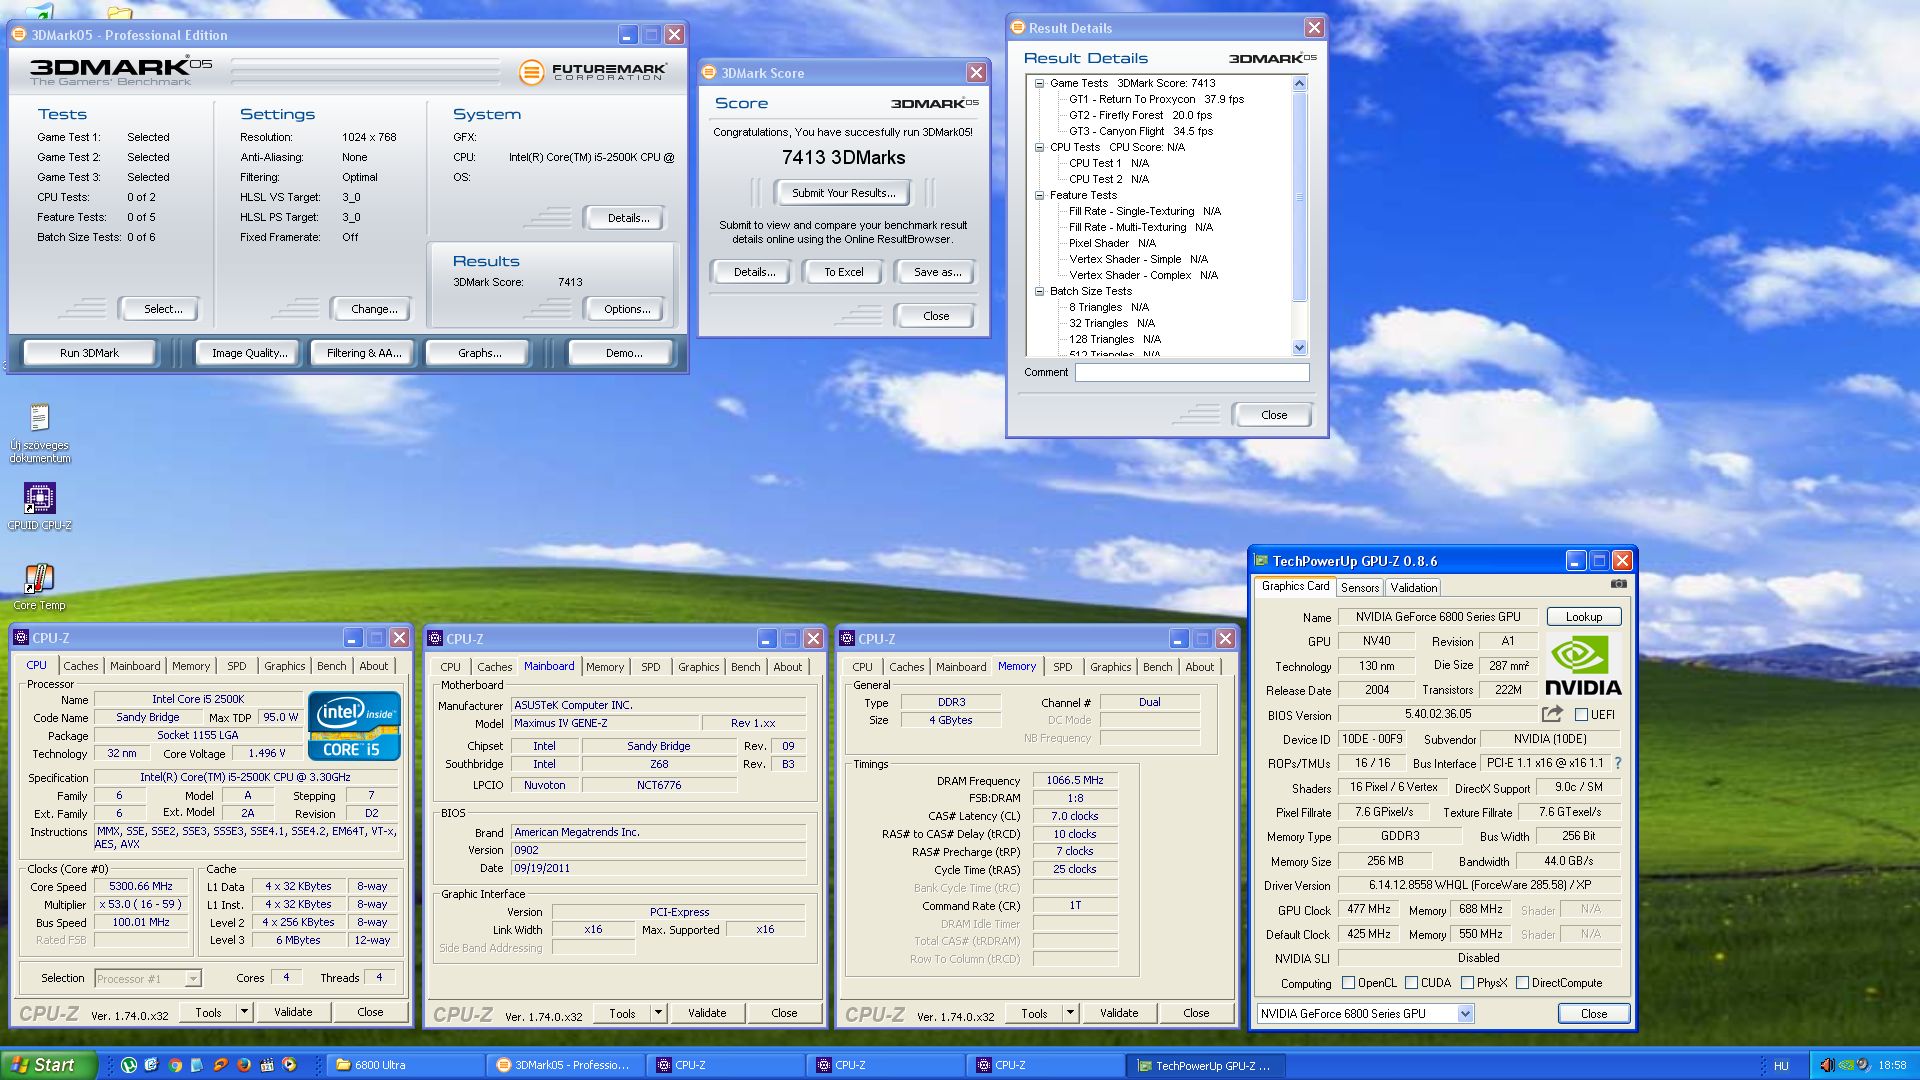Image resolution: width=1920 pixels, height=1080 pixels.
Task: Open SPD tab in the CPU-Z Mainboard-tab window
Action: pyautogui.click(x=651, y=667)
